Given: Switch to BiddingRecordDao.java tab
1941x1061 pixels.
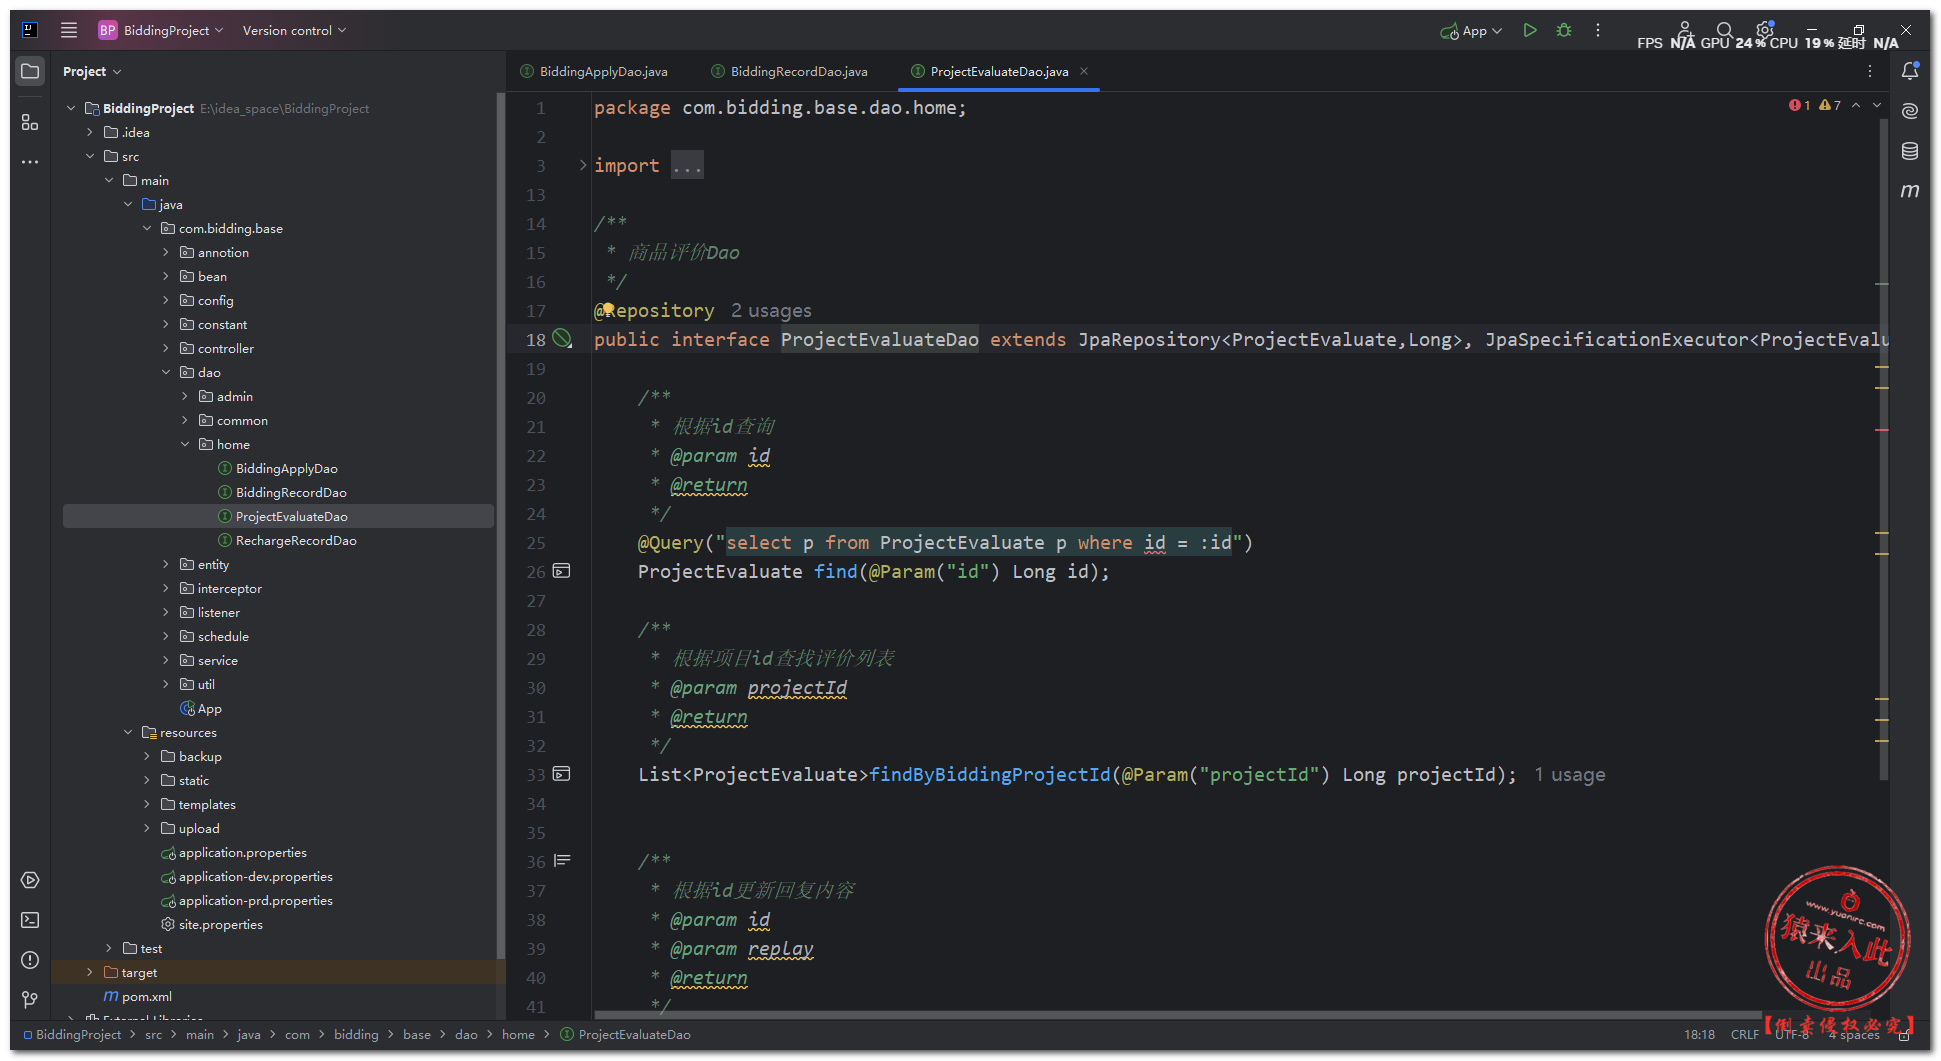Looking at the screenshot, I should [x=798, y=72].
